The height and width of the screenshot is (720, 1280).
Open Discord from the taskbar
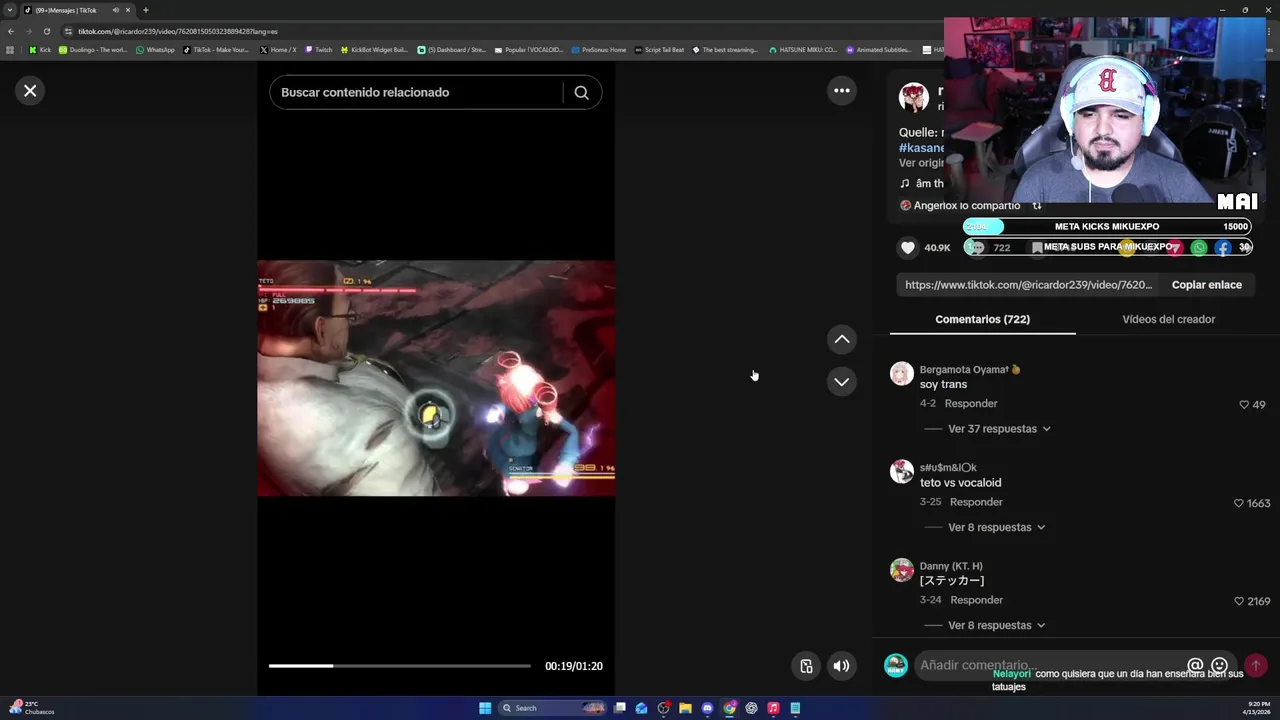[707, 708]
